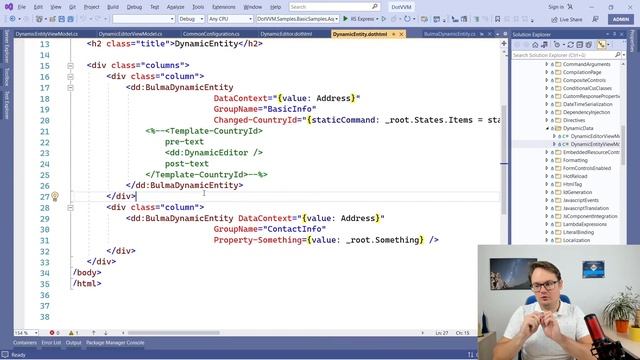The width and height of the screenshot is (640, 360).
Task: Open the Package Manager Console tab
Action: tap(115, 343)
